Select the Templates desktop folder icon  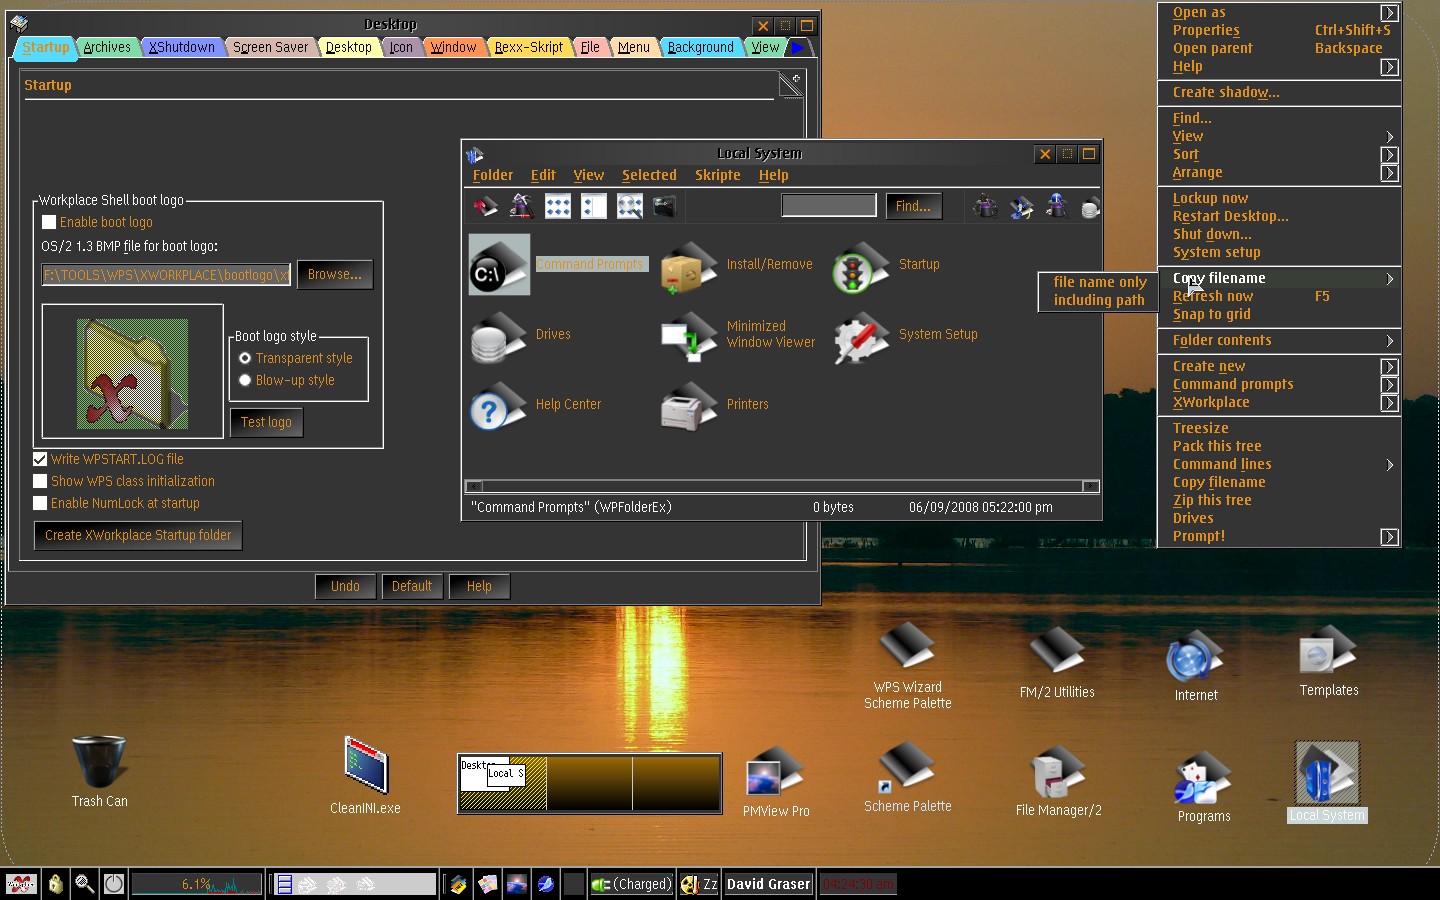point(1328,652)
